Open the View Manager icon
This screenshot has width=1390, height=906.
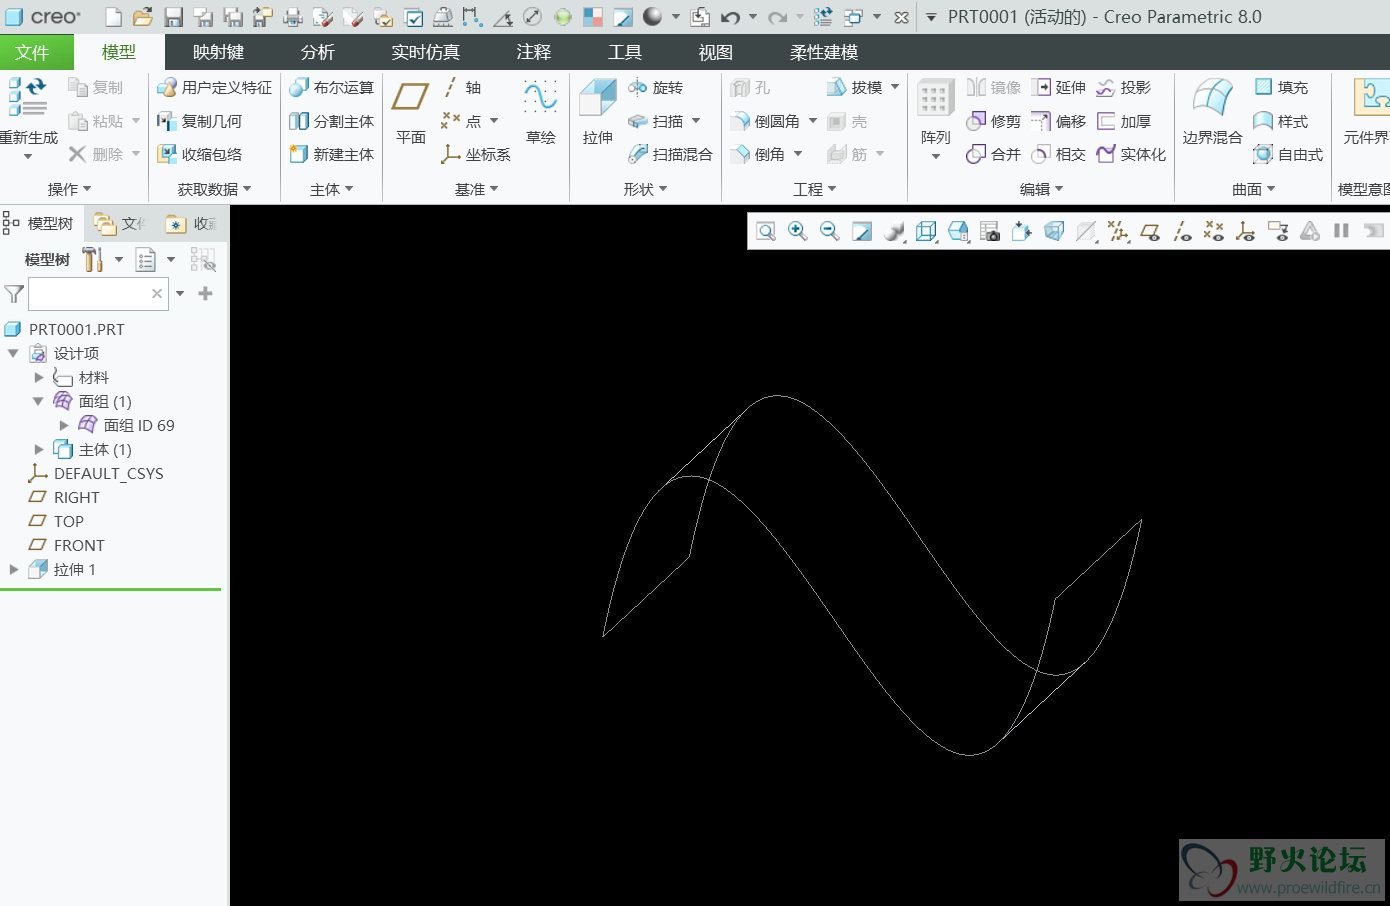pos(990,232)
